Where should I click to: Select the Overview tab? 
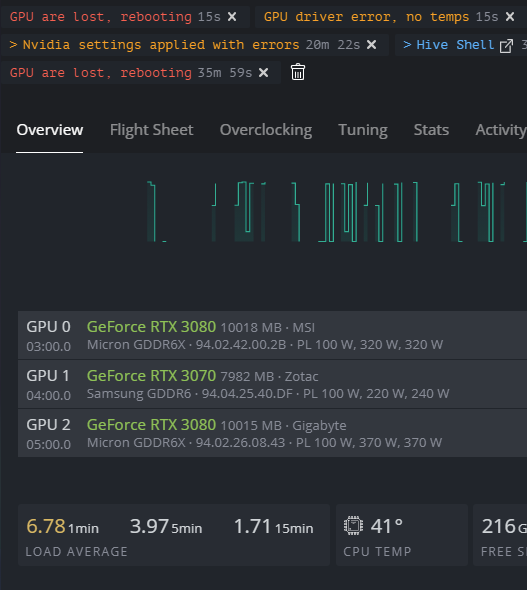tap(50, 130)
